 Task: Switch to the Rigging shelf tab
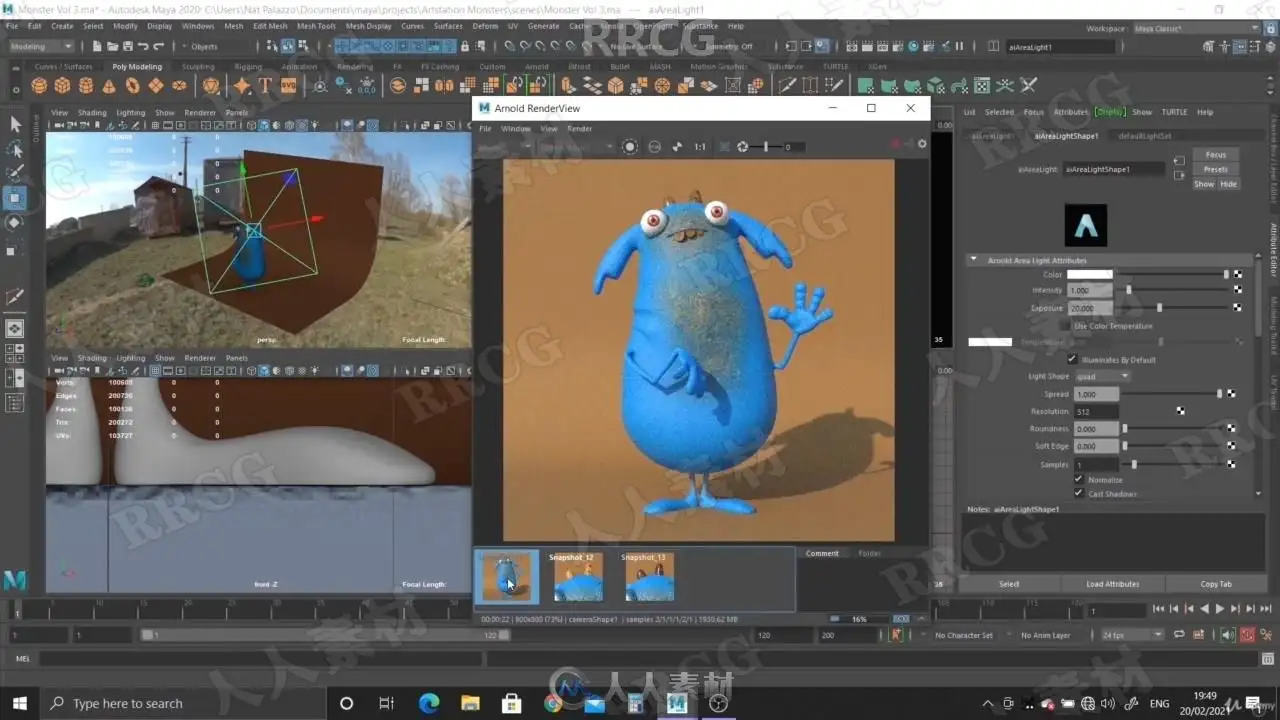(248, 67)
